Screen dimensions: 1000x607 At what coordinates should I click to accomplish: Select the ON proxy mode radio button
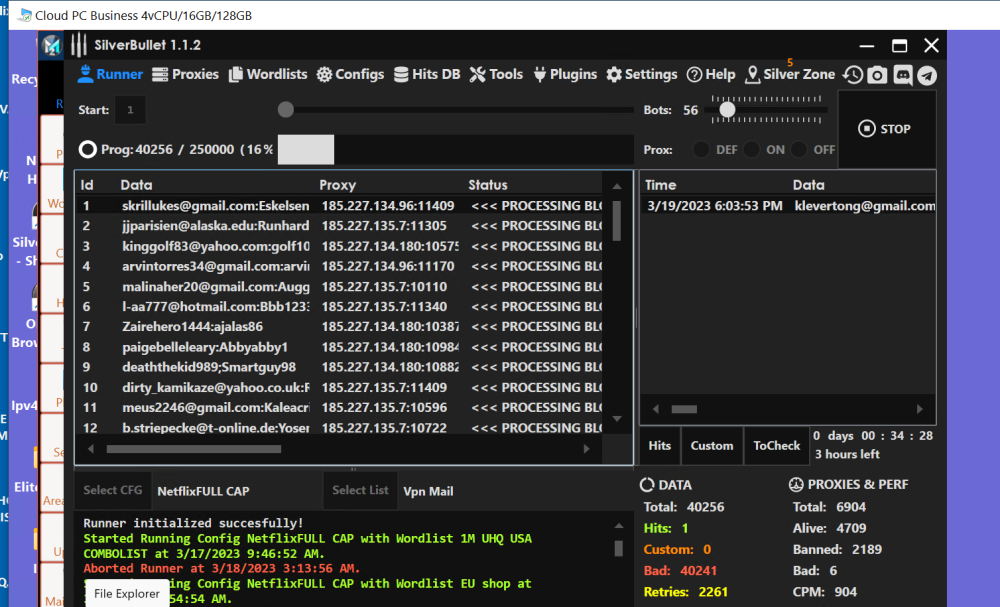(x=750, y=150)
